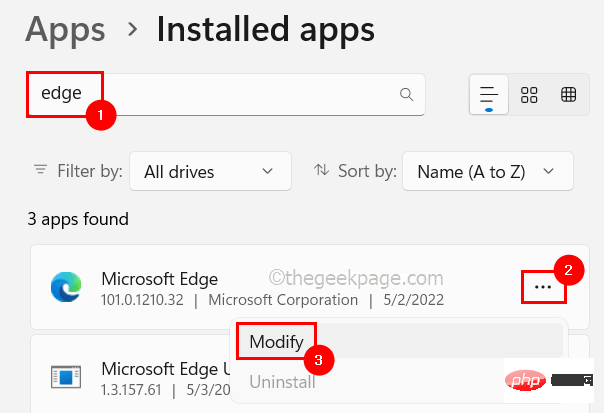This screenshot has height=413, width=604.
Task: Open the Name (A to Z) sort dropdown
Action: (488, 171)
